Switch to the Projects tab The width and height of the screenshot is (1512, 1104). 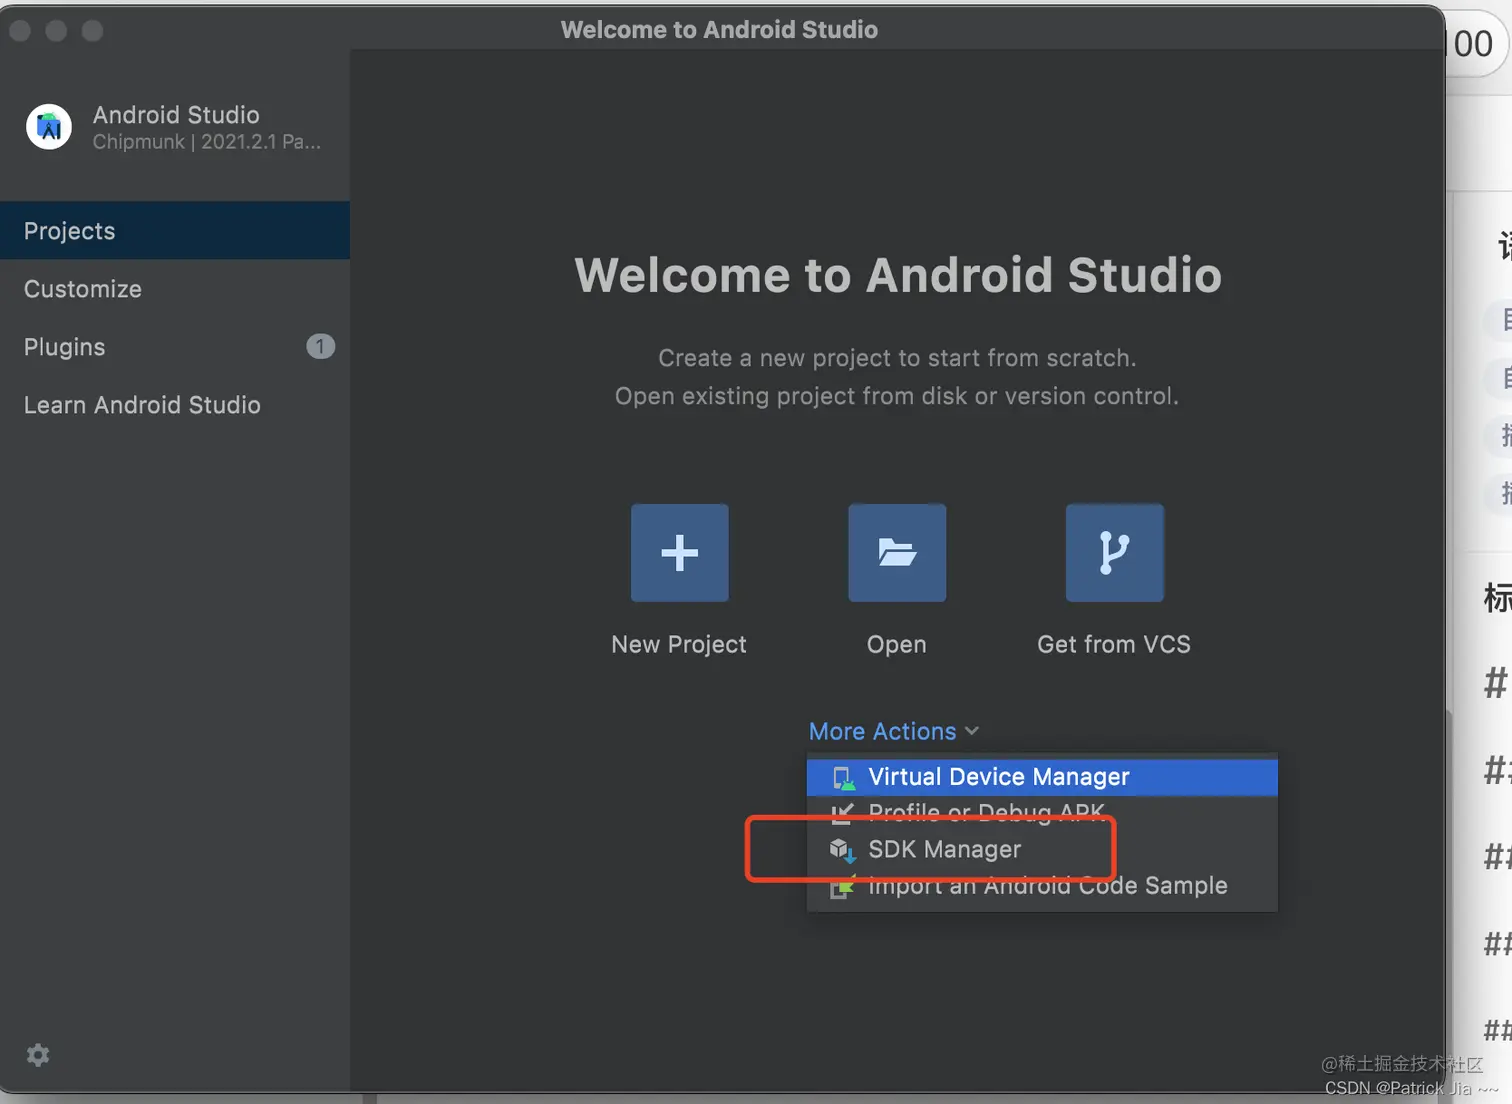(x=175, y=231)
